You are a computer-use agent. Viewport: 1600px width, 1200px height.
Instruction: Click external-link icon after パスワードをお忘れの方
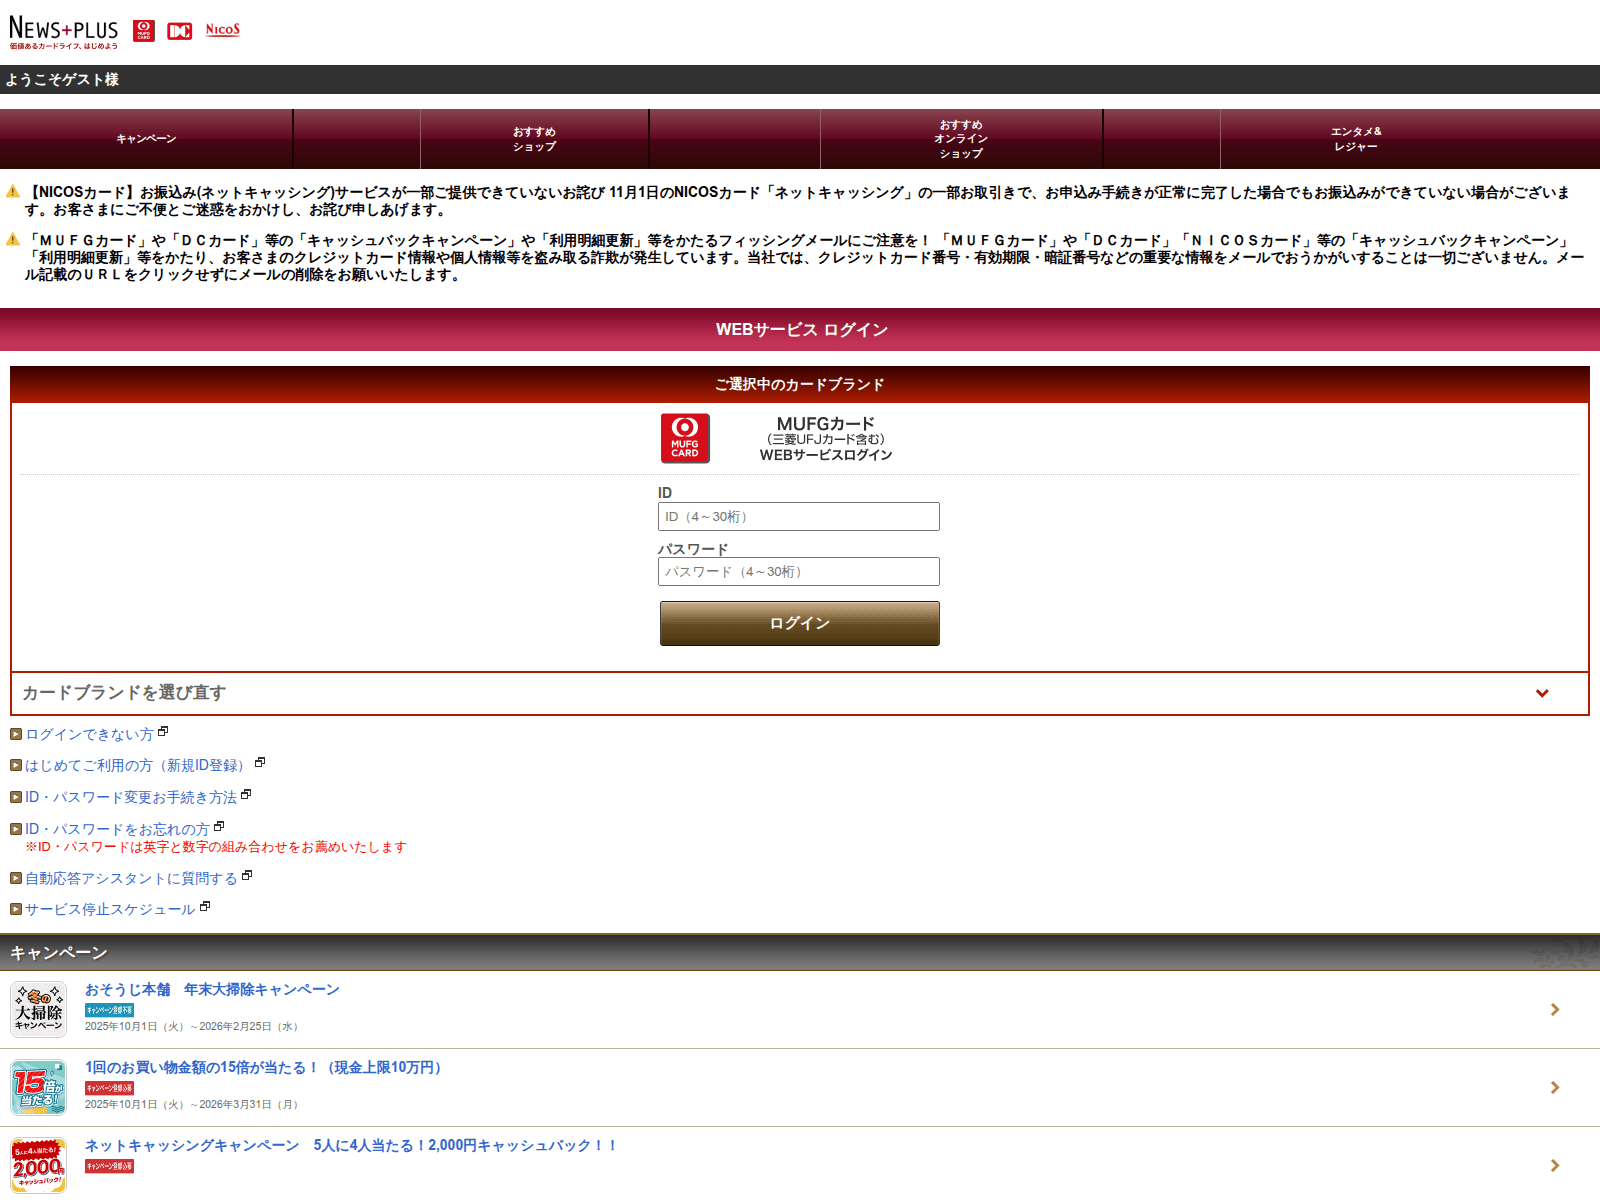(x=219, y=827)
